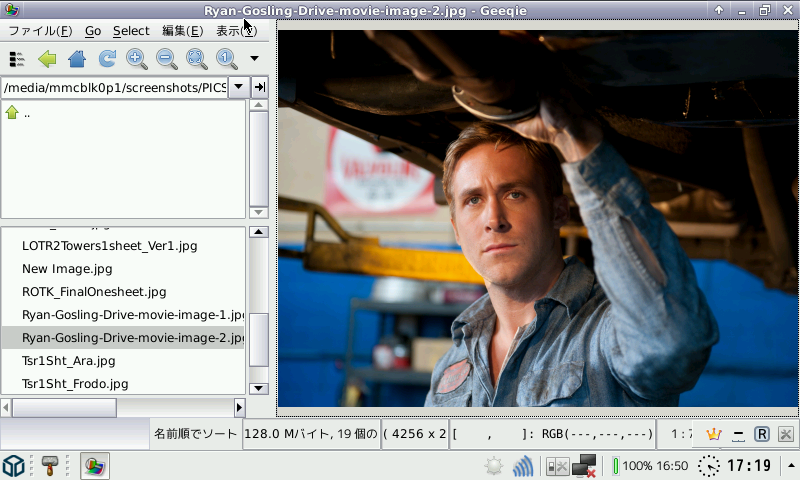Click folder pane scrollbar down arrow
The width and height of the screenshot is (800, 480).
coord(259,212)
